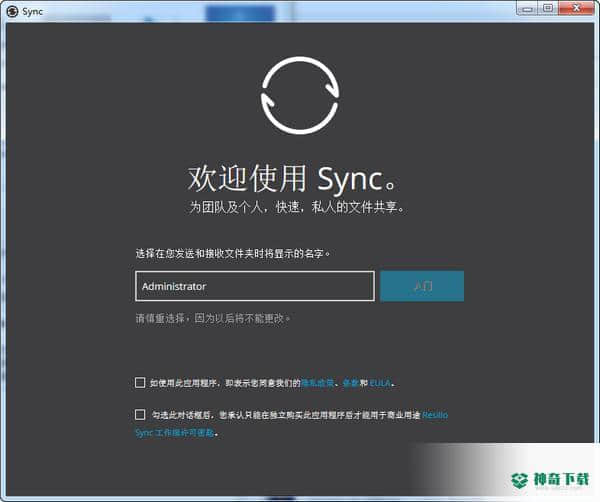The image size is (600, 502).
Task: Click the Sync icon in the title bar
Action: pyautogui.click(x=12, y=11)
